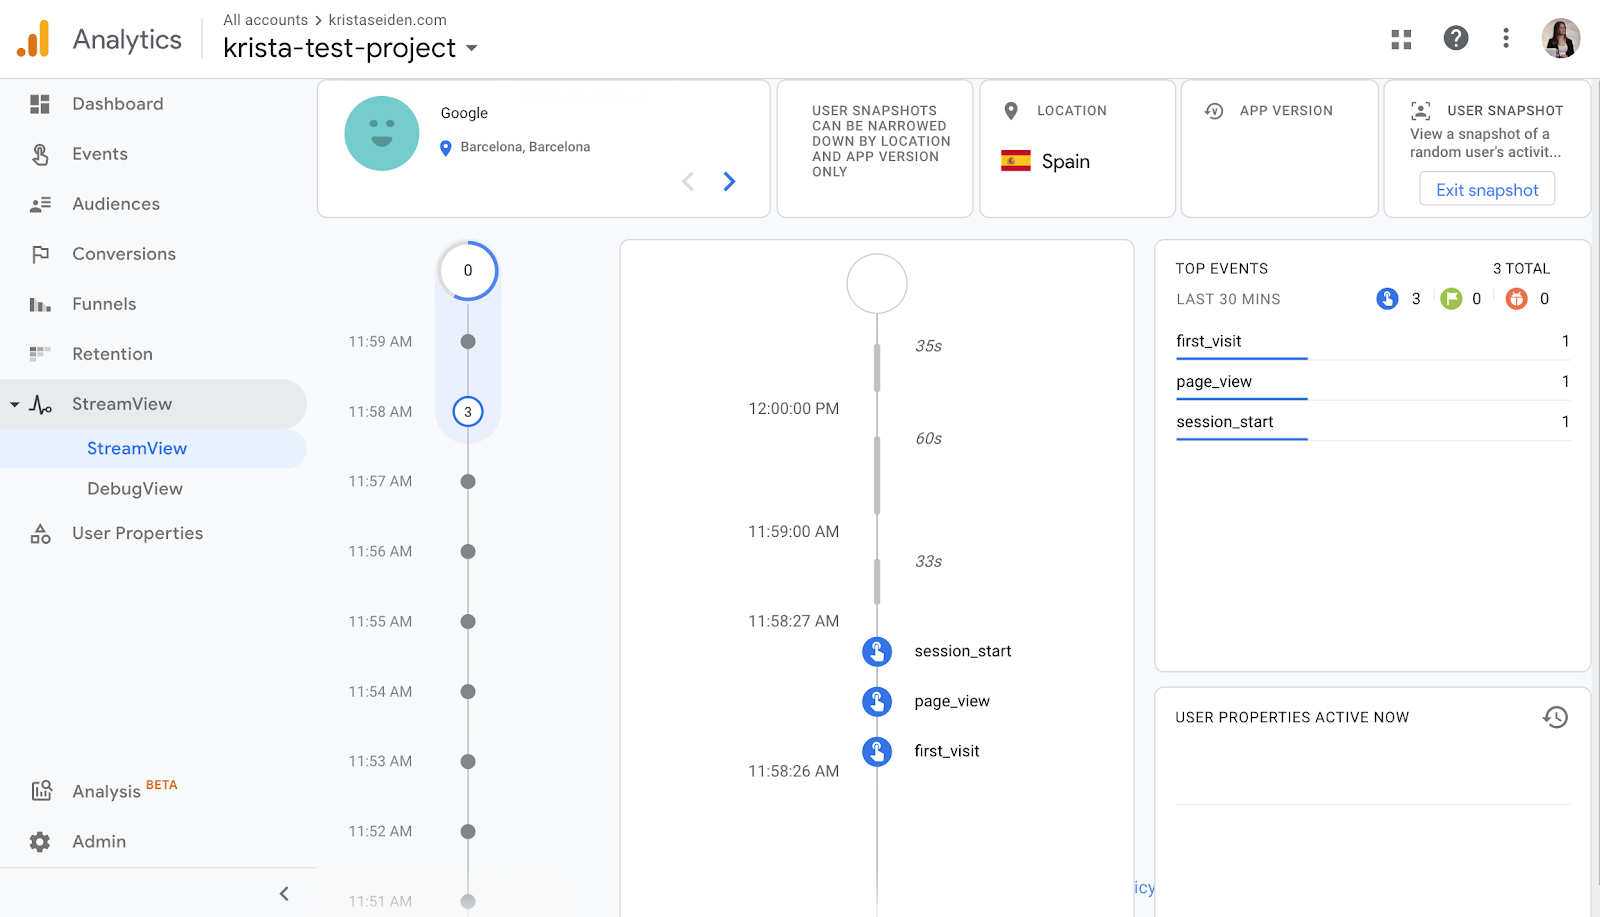The height and width of the screenshot is (917, 1600).
Task: Click the Analytics logo icon
Action: [33, 39]
